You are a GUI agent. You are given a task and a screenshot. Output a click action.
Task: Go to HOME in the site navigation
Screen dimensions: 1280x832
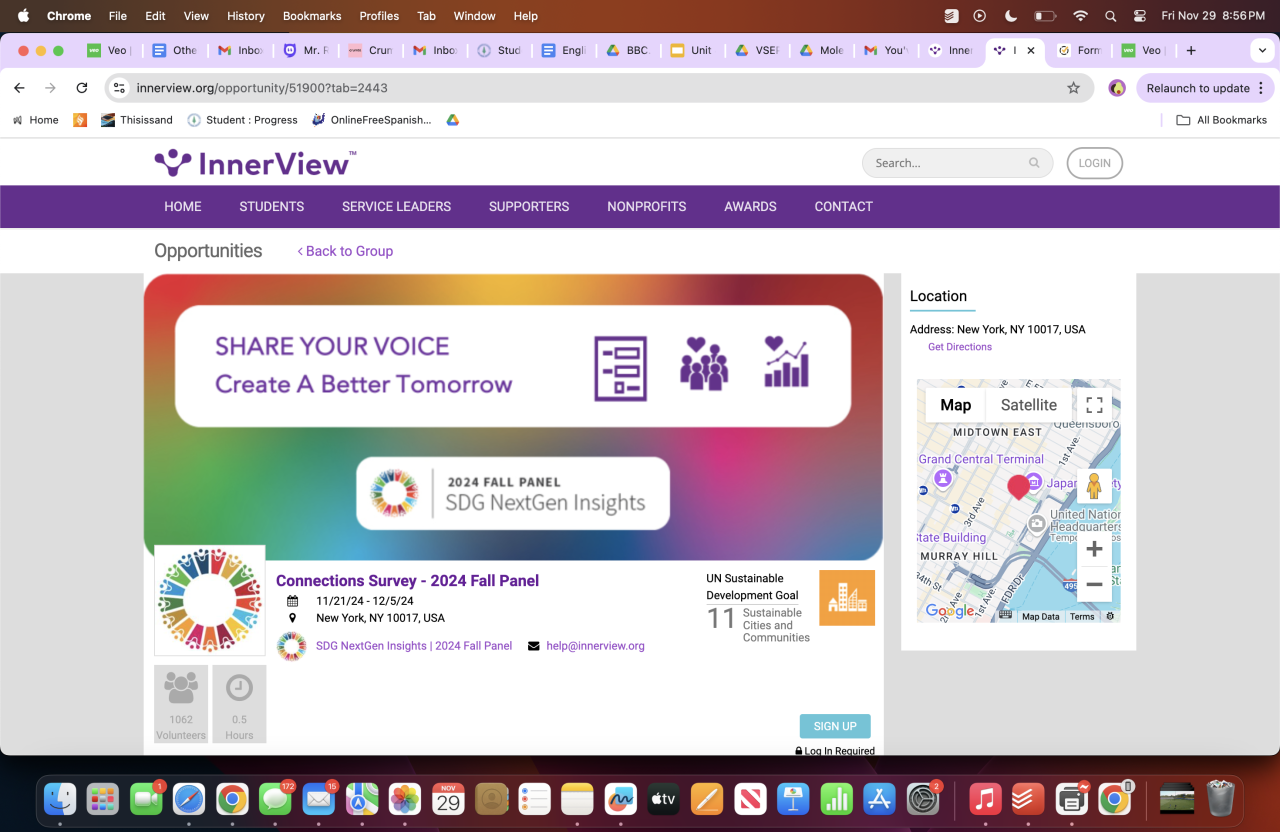183,207
